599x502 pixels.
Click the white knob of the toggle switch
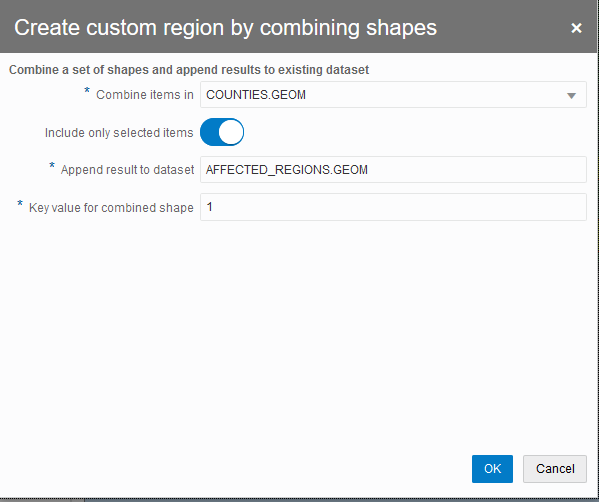231,132
